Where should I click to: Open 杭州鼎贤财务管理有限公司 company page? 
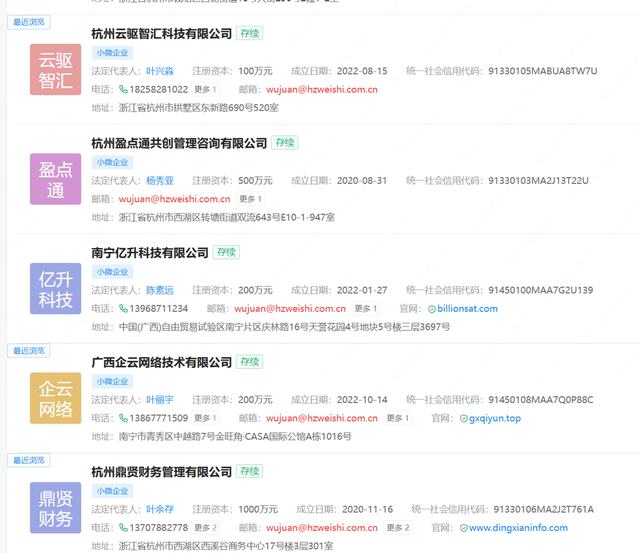click(162, 472)
